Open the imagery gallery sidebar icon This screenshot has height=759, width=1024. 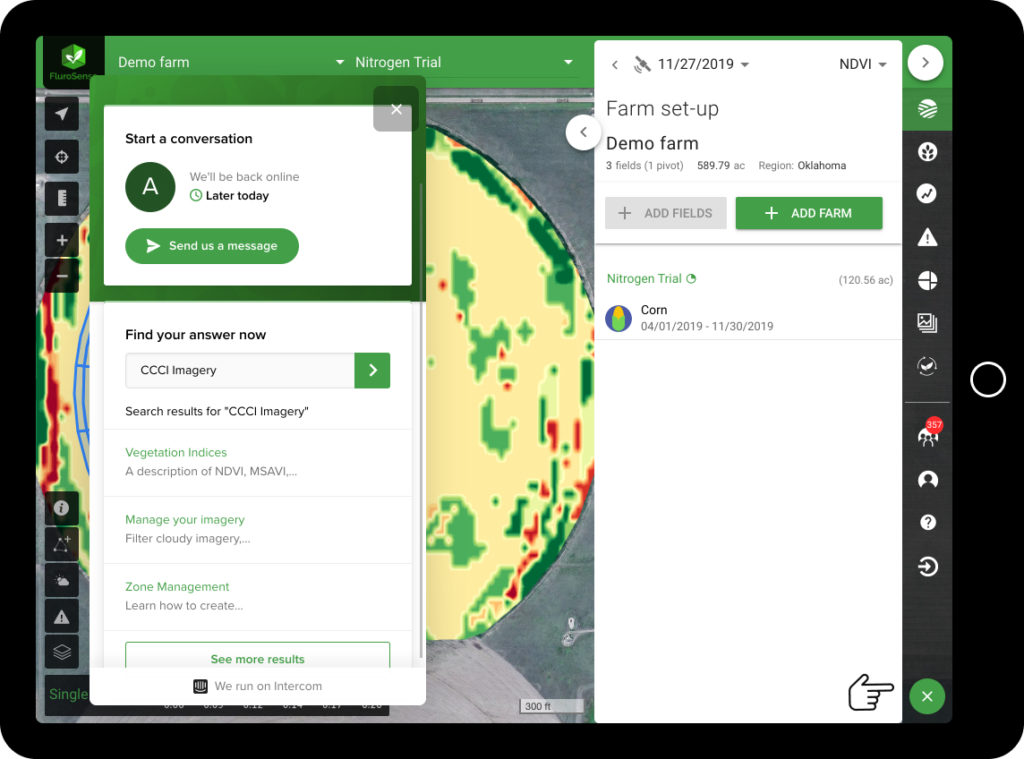point(927,323)
